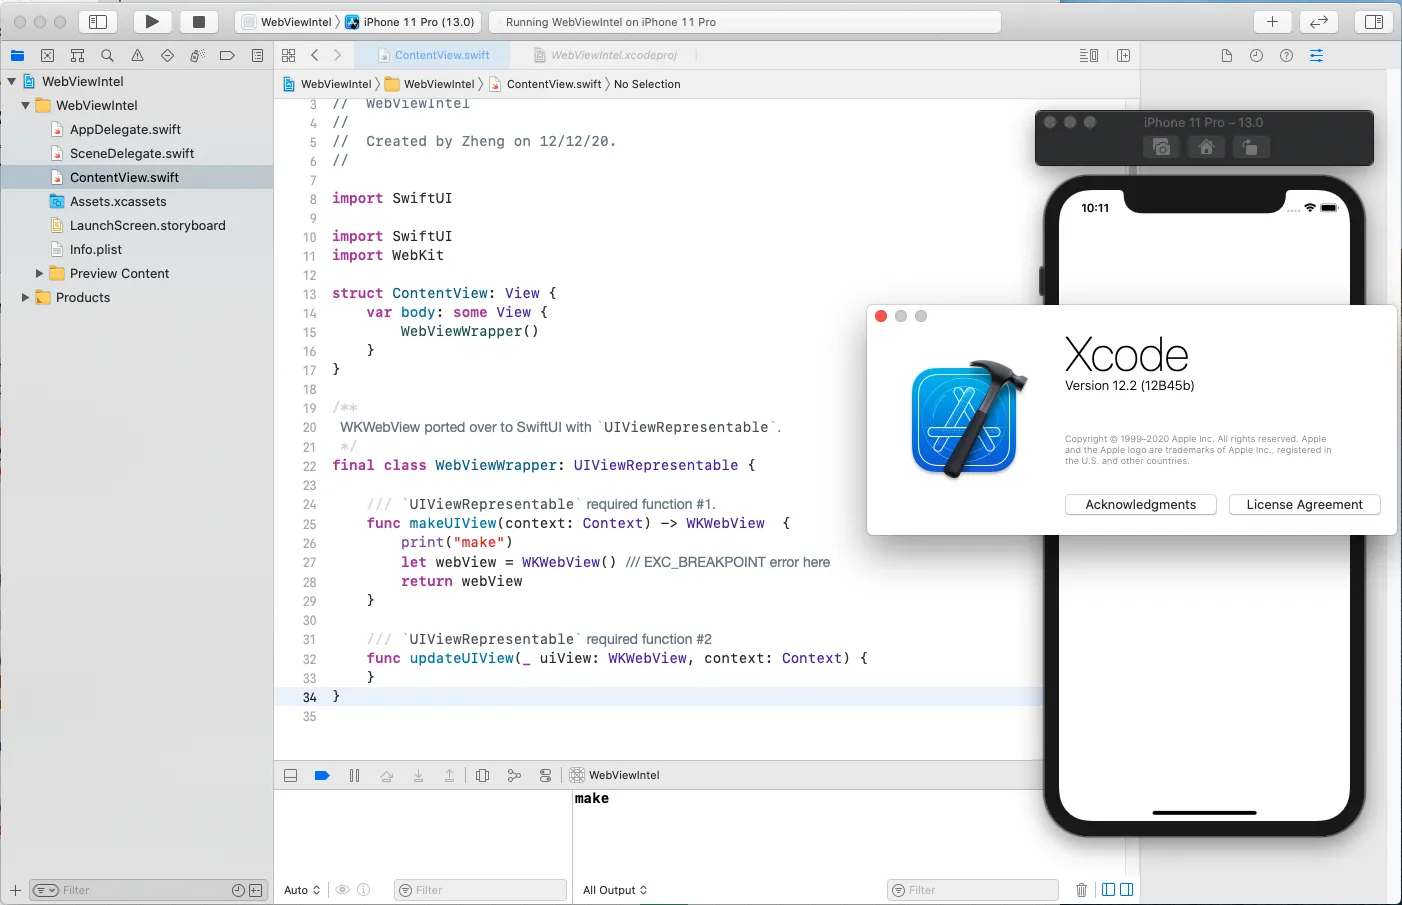1402x905 pixels.
Task: Switch to the ContentView.swift editor tab
Action: point(433,56)
